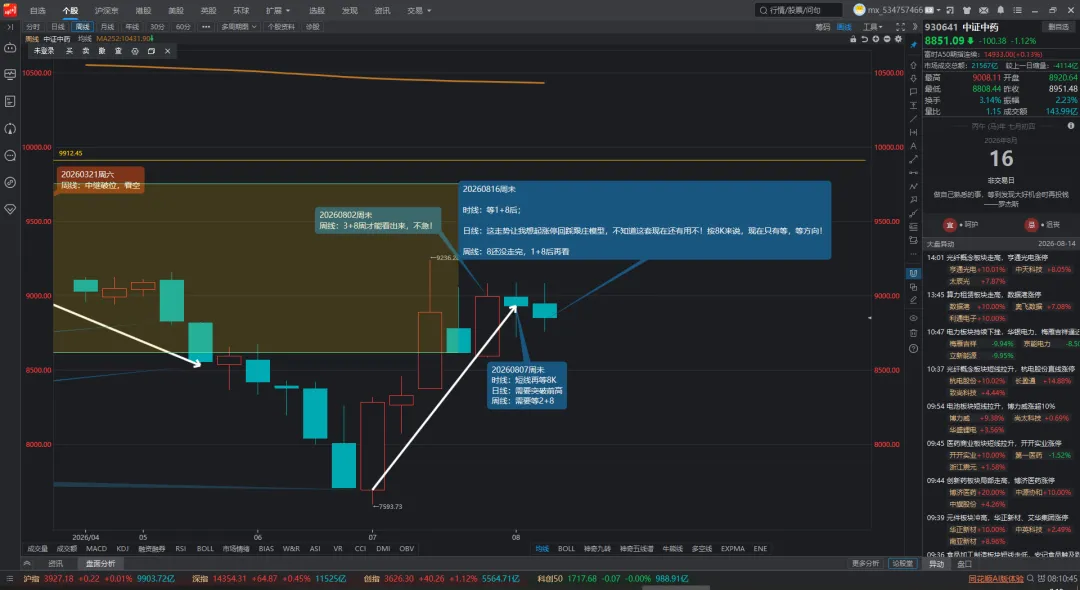Open 选股 menu item
This screenshot has width=1080, height=590.
[x=317, y=10]
